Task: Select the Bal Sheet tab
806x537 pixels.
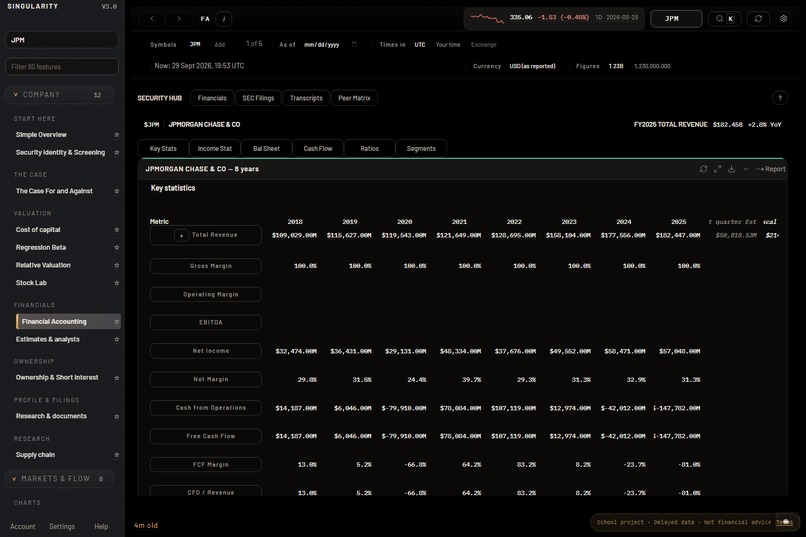Action: point(266,149)
